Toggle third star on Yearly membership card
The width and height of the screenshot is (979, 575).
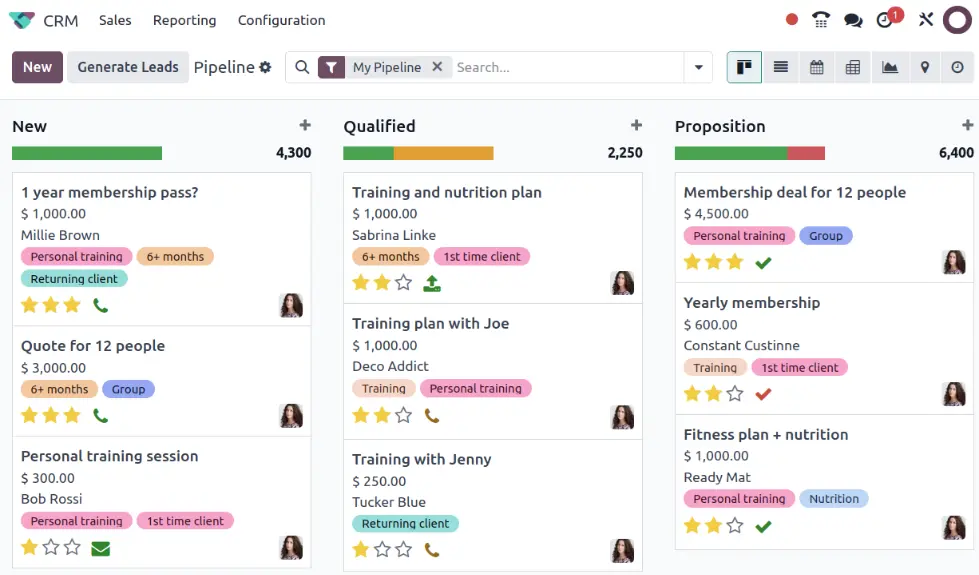(735, 393)
